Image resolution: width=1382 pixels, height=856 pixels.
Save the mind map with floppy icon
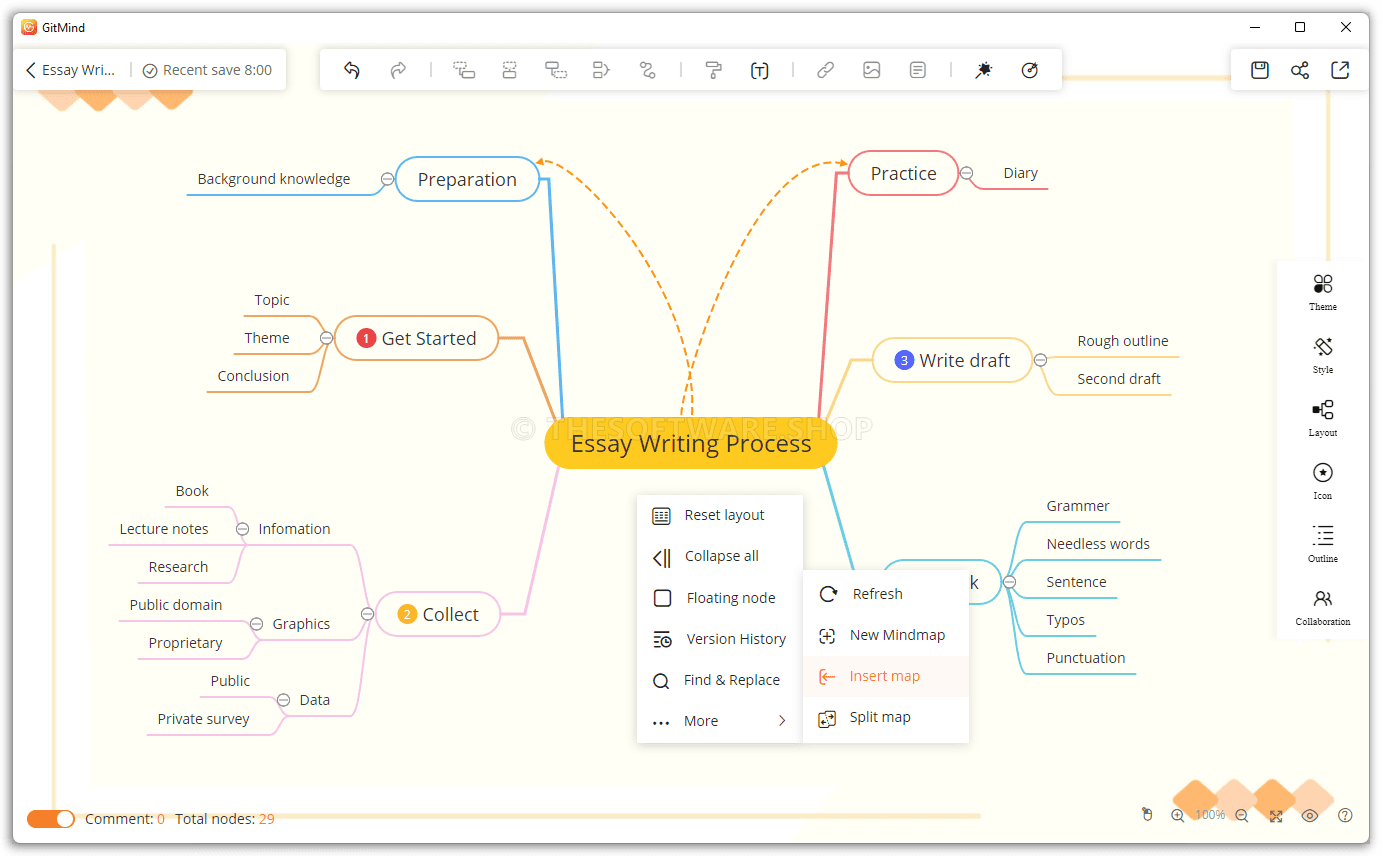1260,70
